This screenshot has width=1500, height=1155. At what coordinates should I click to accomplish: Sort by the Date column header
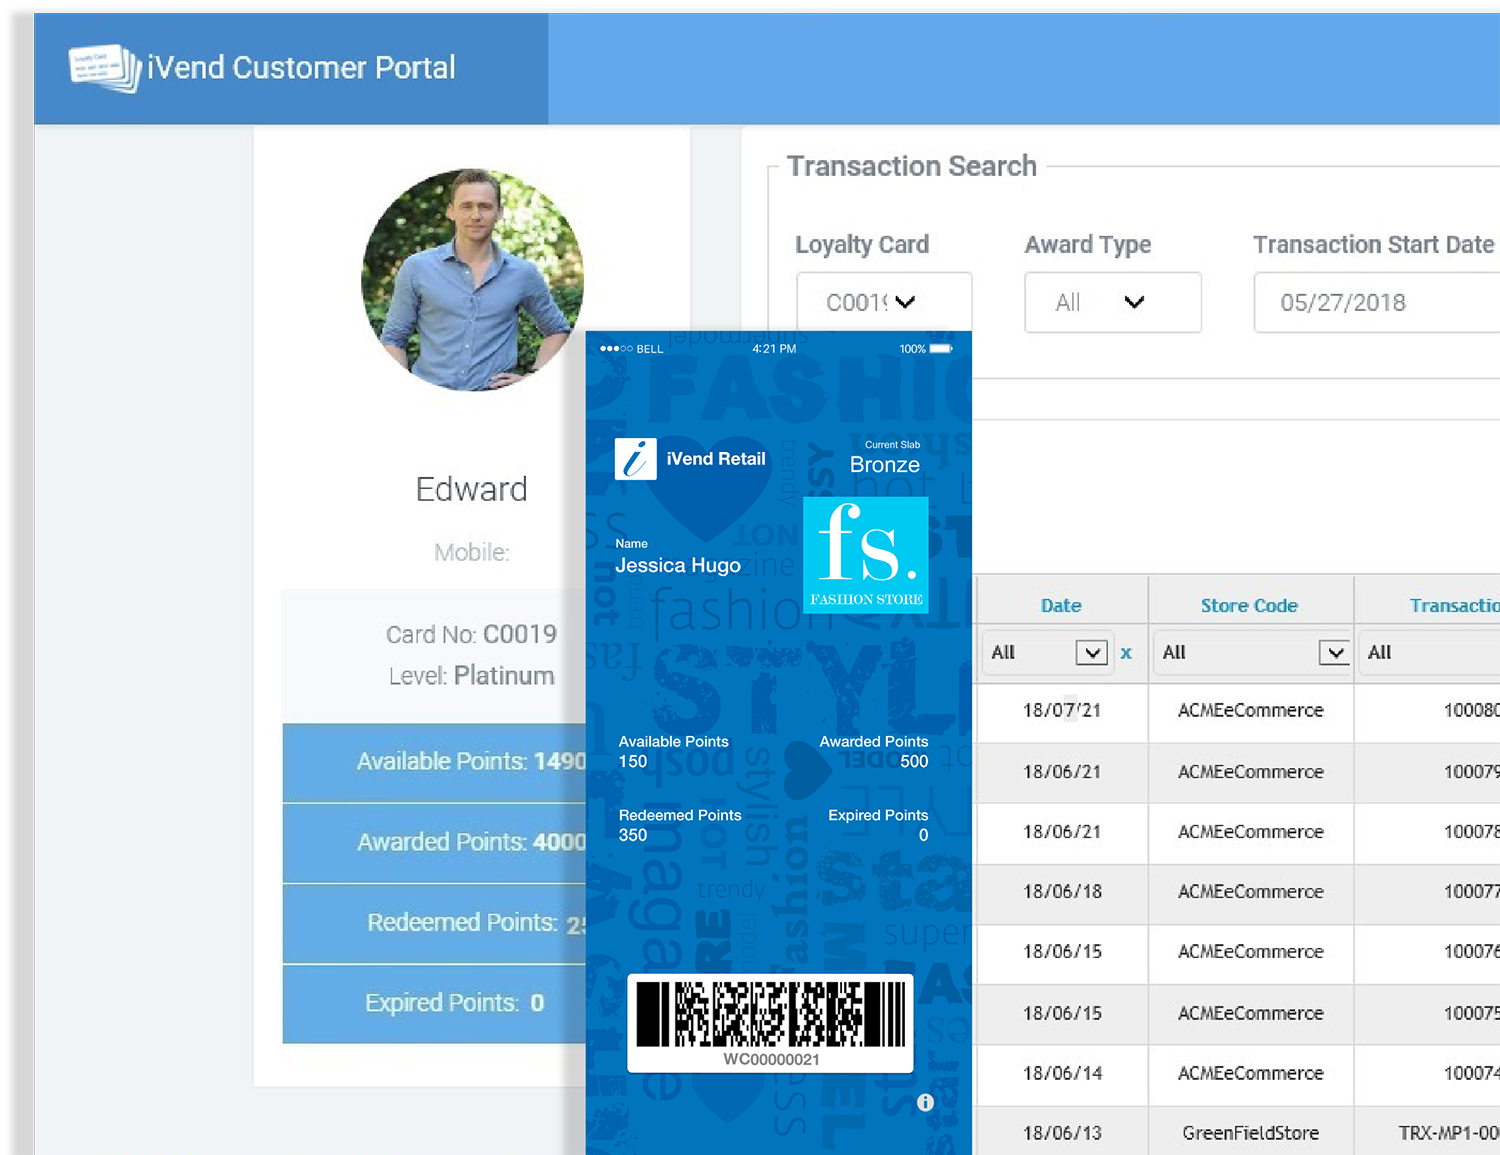pos(1060,605)
